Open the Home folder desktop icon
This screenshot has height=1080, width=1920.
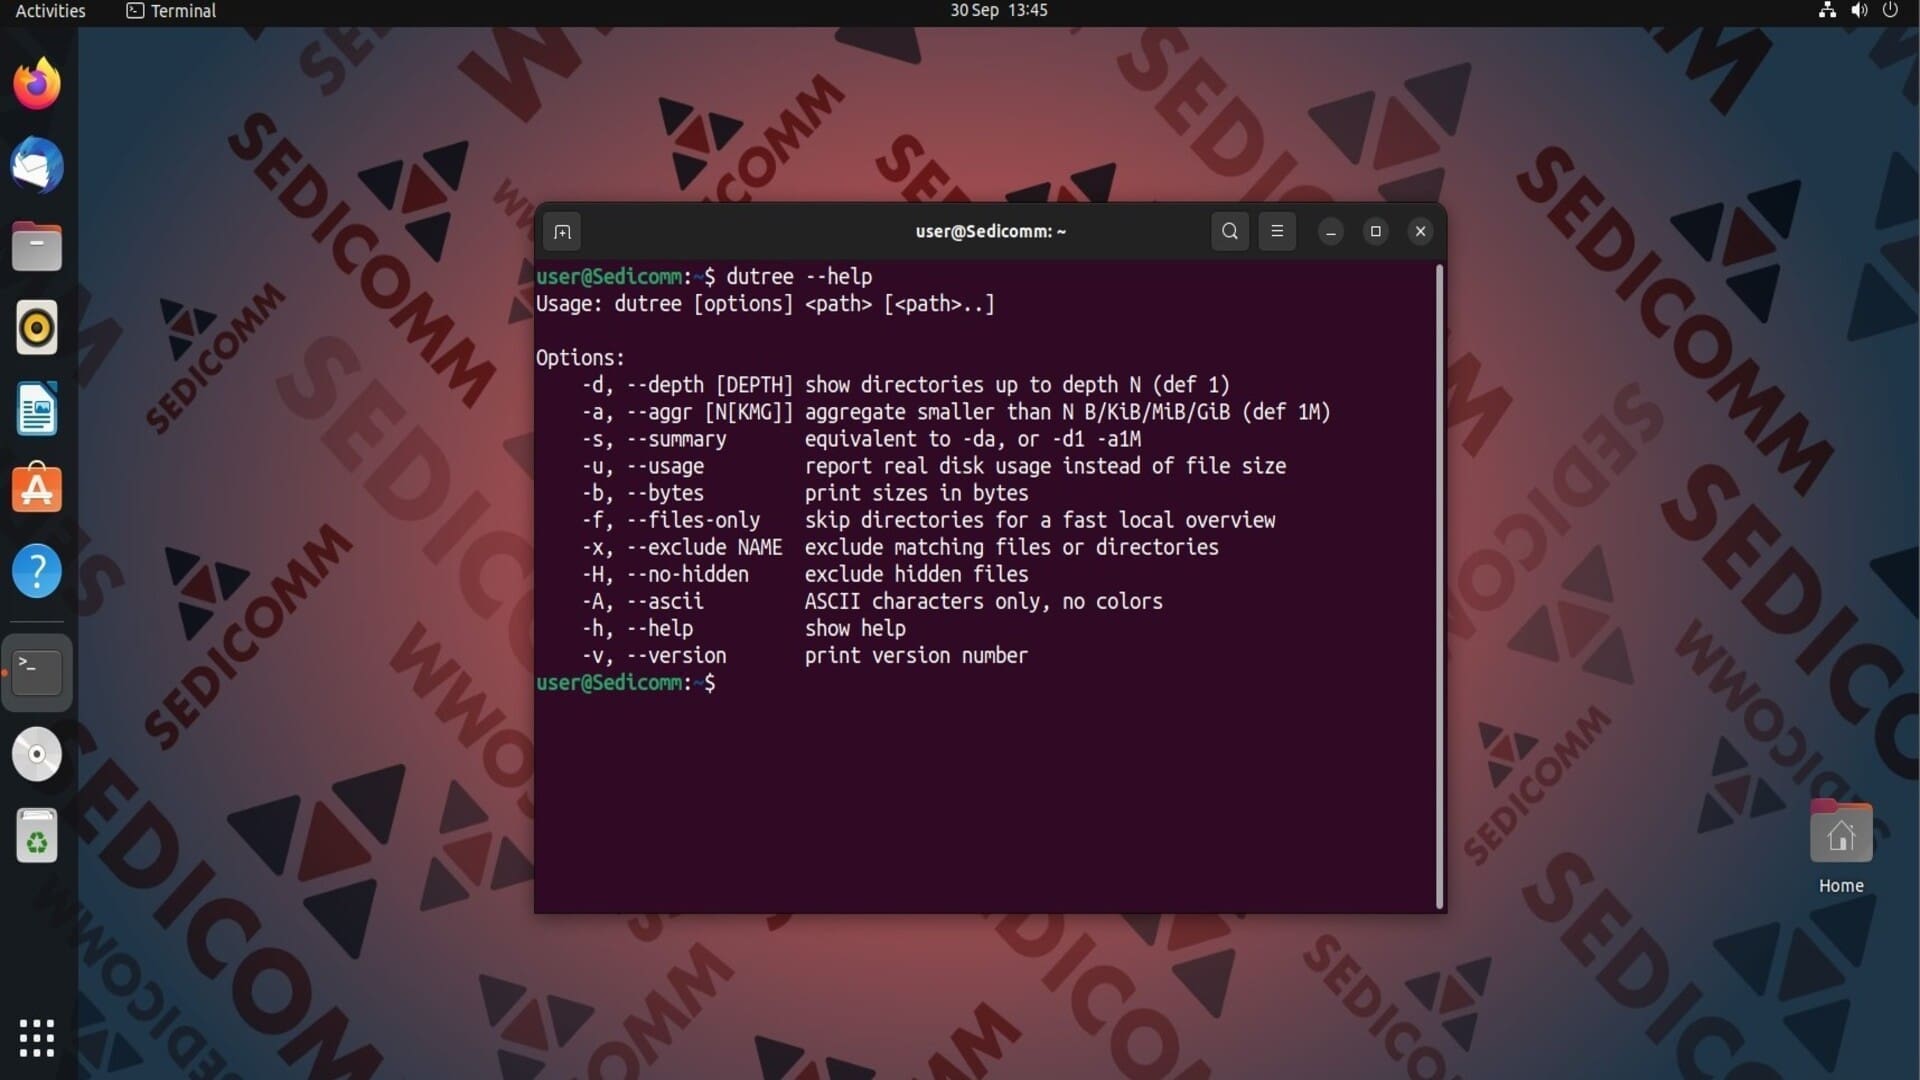pos(1841,848)
